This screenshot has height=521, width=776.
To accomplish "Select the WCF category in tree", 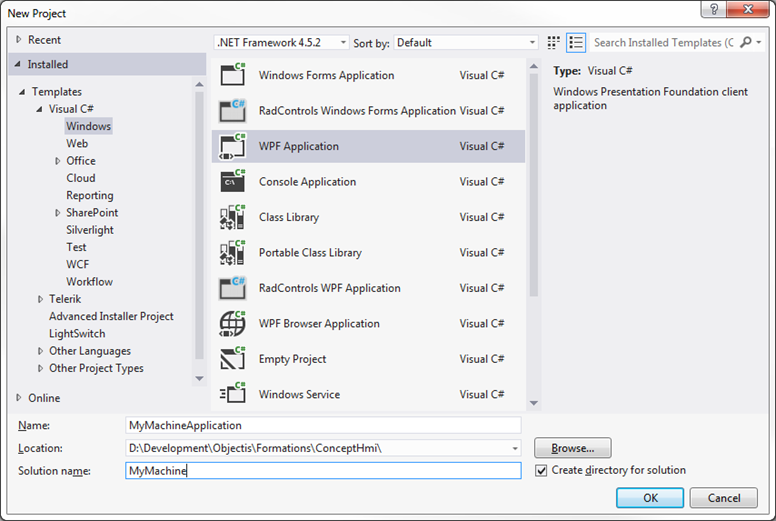I will pos(78,264).
